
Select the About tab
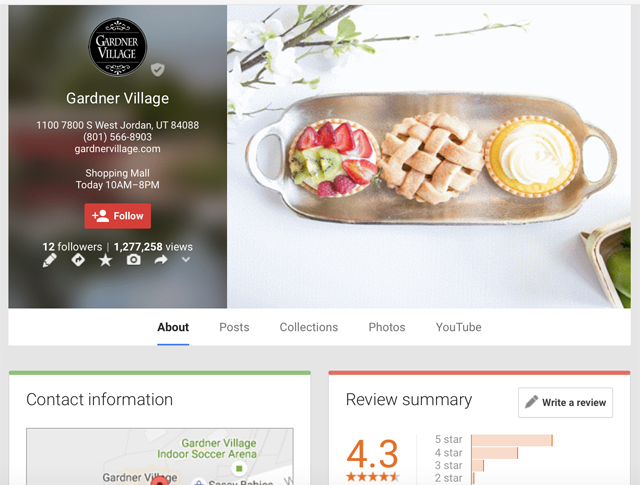(173, 327)
